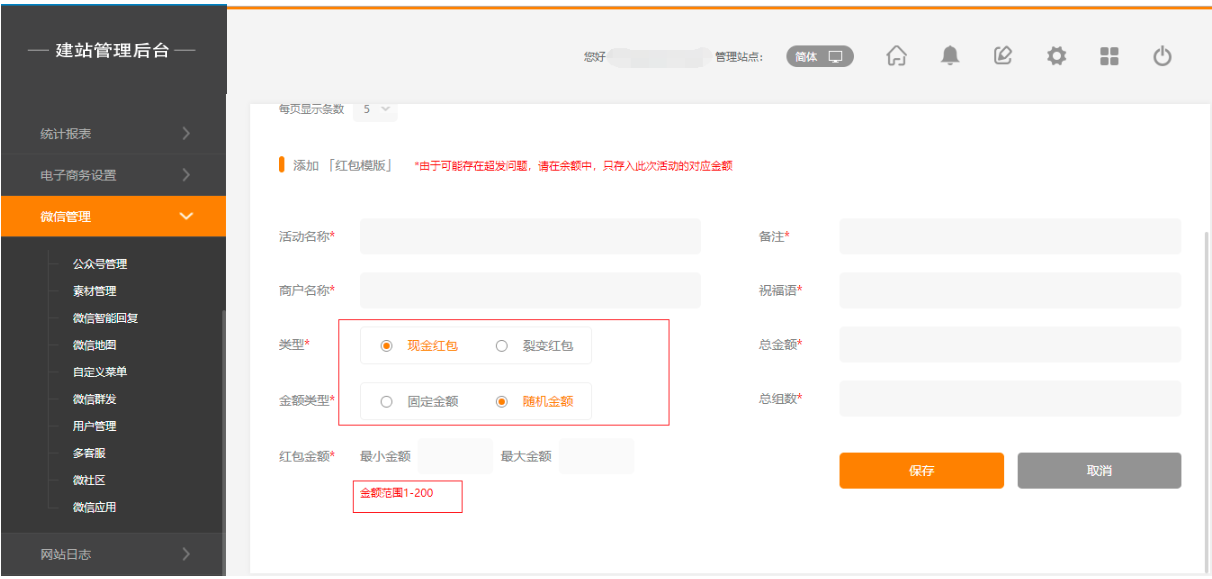Click the 活动名称 input field
The height and width of the screenshot is (579, 1212).
pos(530,236)
